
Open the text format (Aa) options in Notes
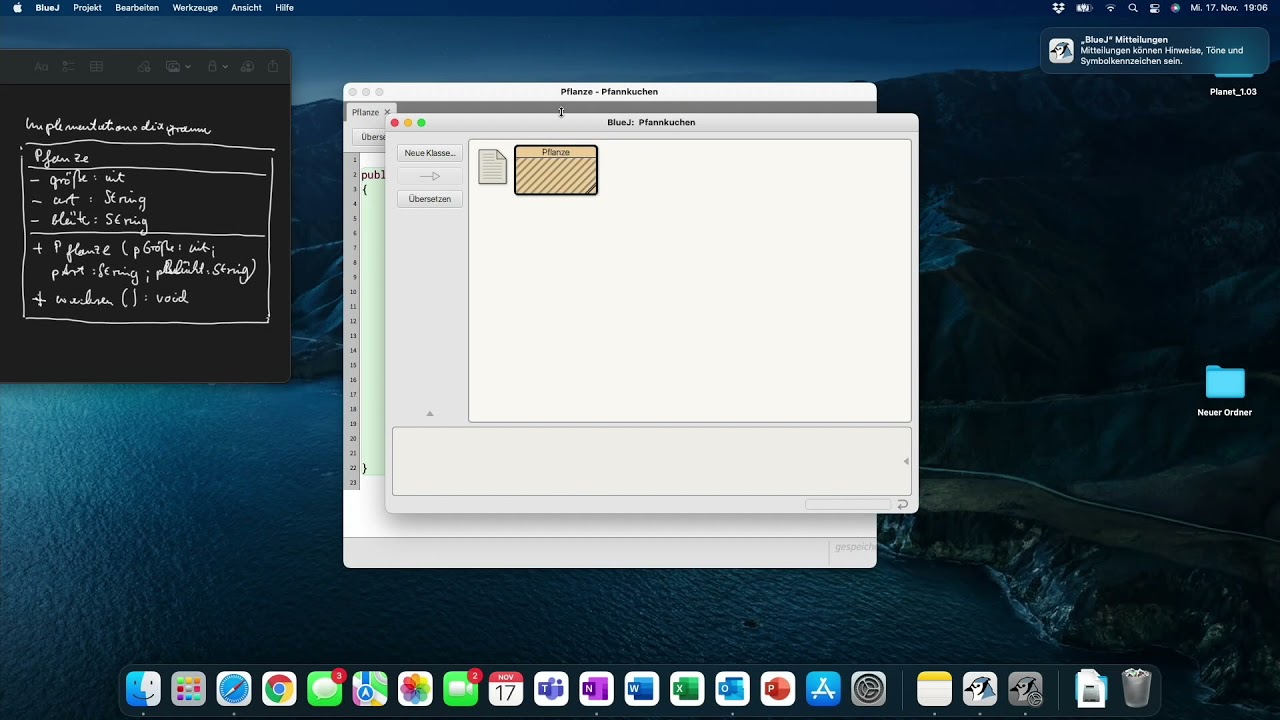click(41, 67)
